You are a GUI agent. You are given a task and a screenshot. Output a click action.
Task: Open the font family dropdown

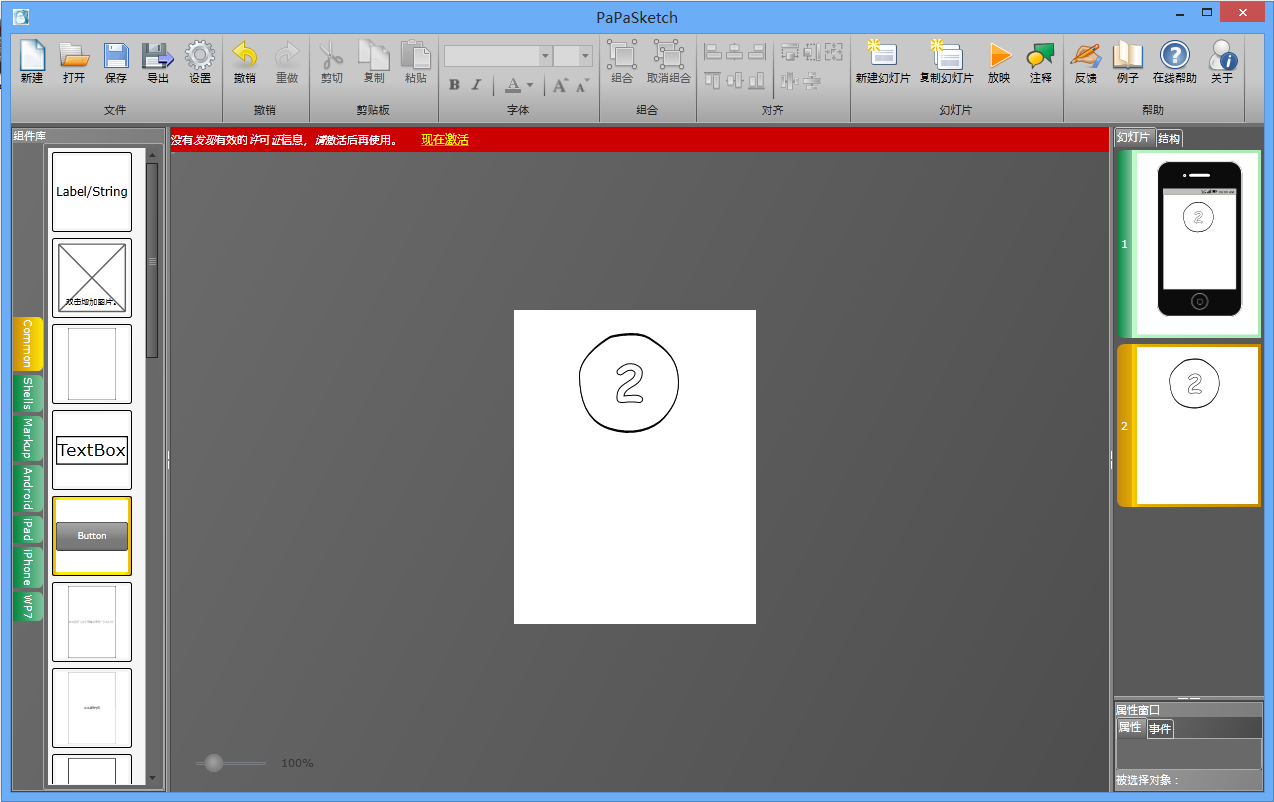[x=546, y=56]
